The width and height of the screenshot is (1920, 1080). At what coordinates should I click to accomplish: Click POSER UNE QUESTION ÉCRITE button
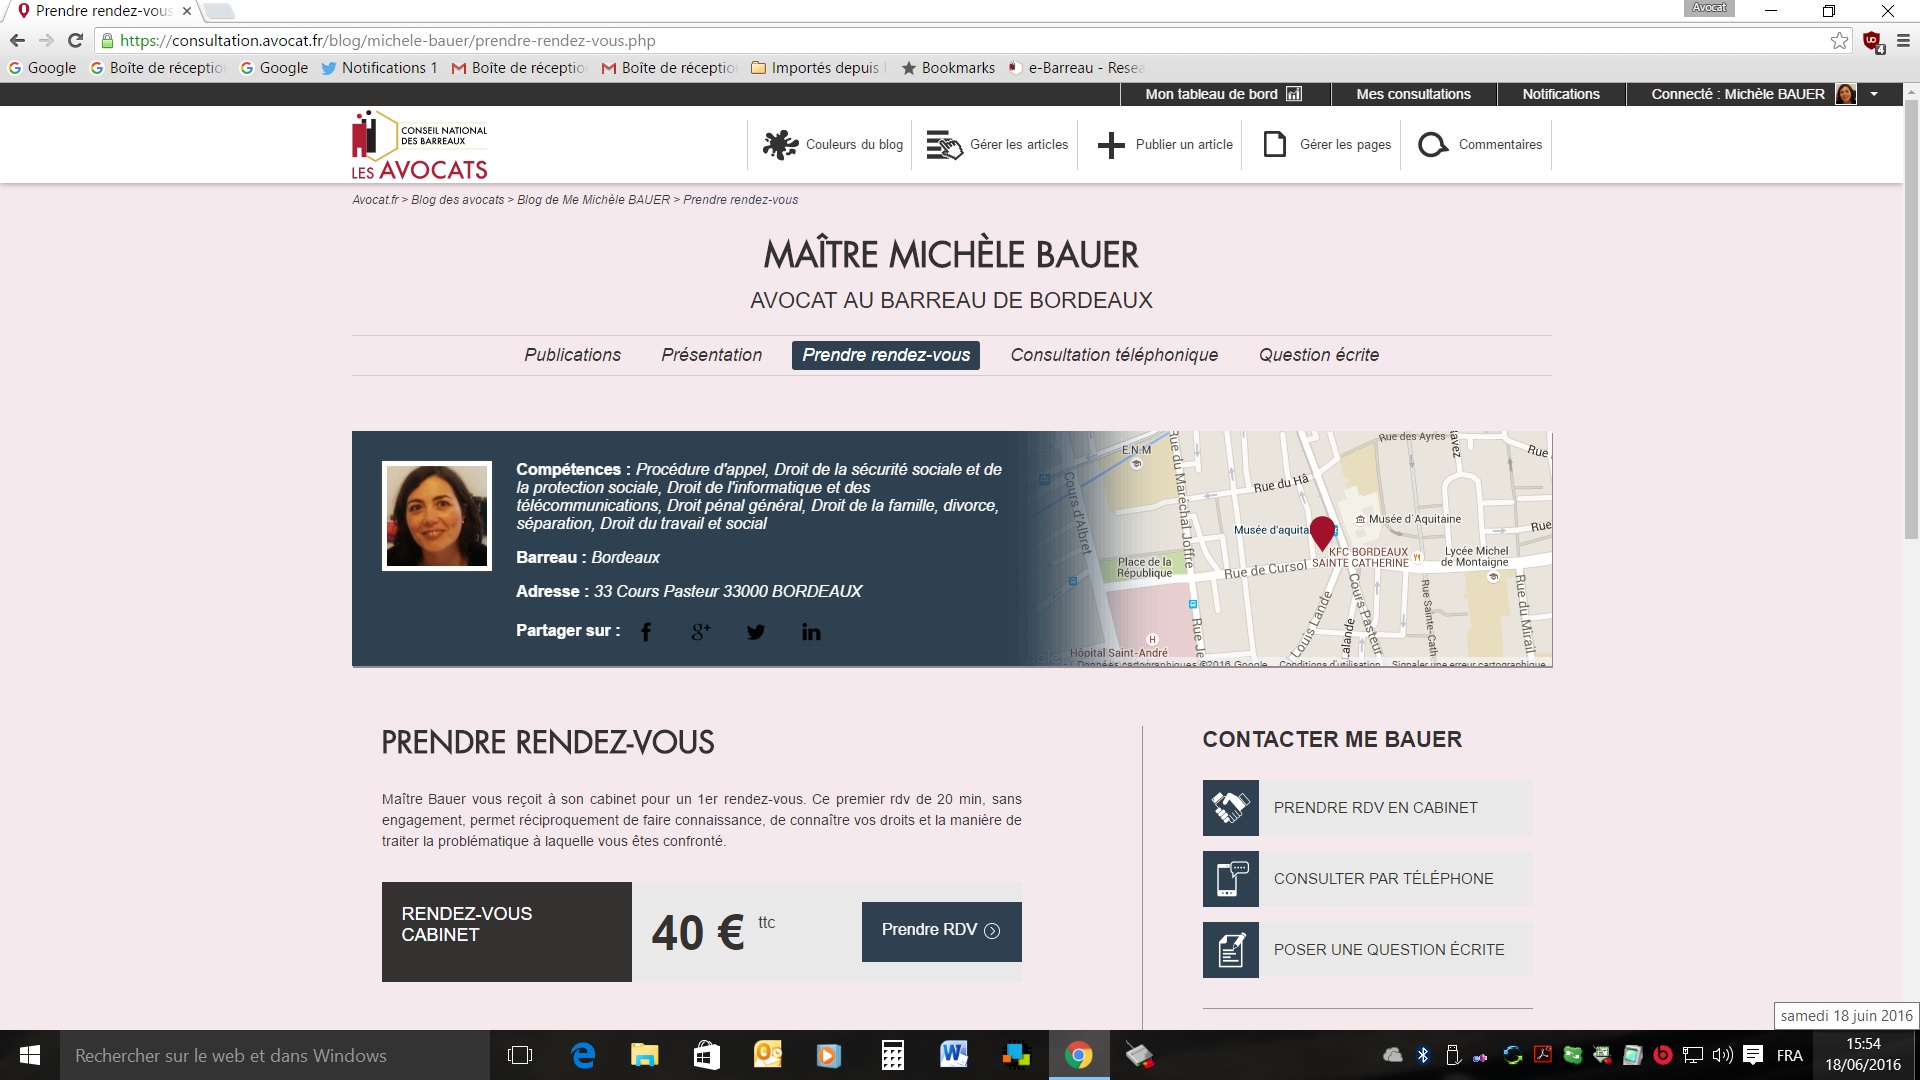1368,950
